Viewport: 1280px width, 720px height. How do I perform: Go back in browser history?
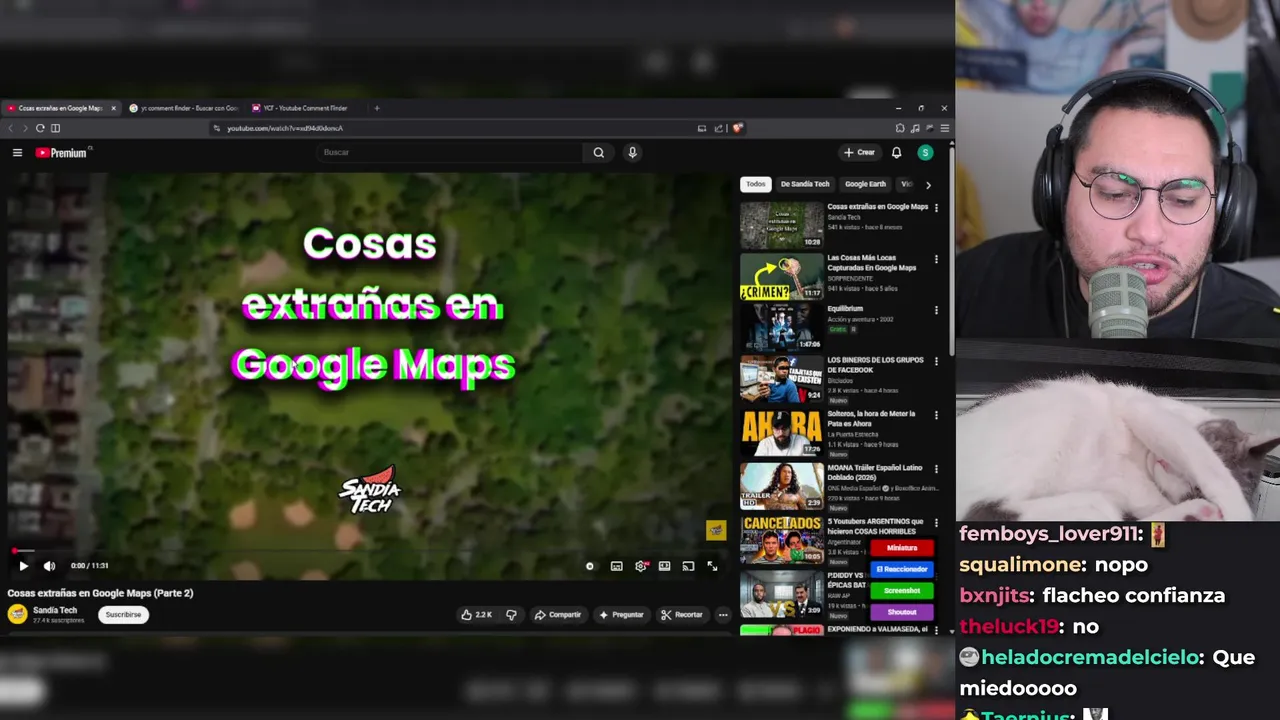tap(11, 128)
